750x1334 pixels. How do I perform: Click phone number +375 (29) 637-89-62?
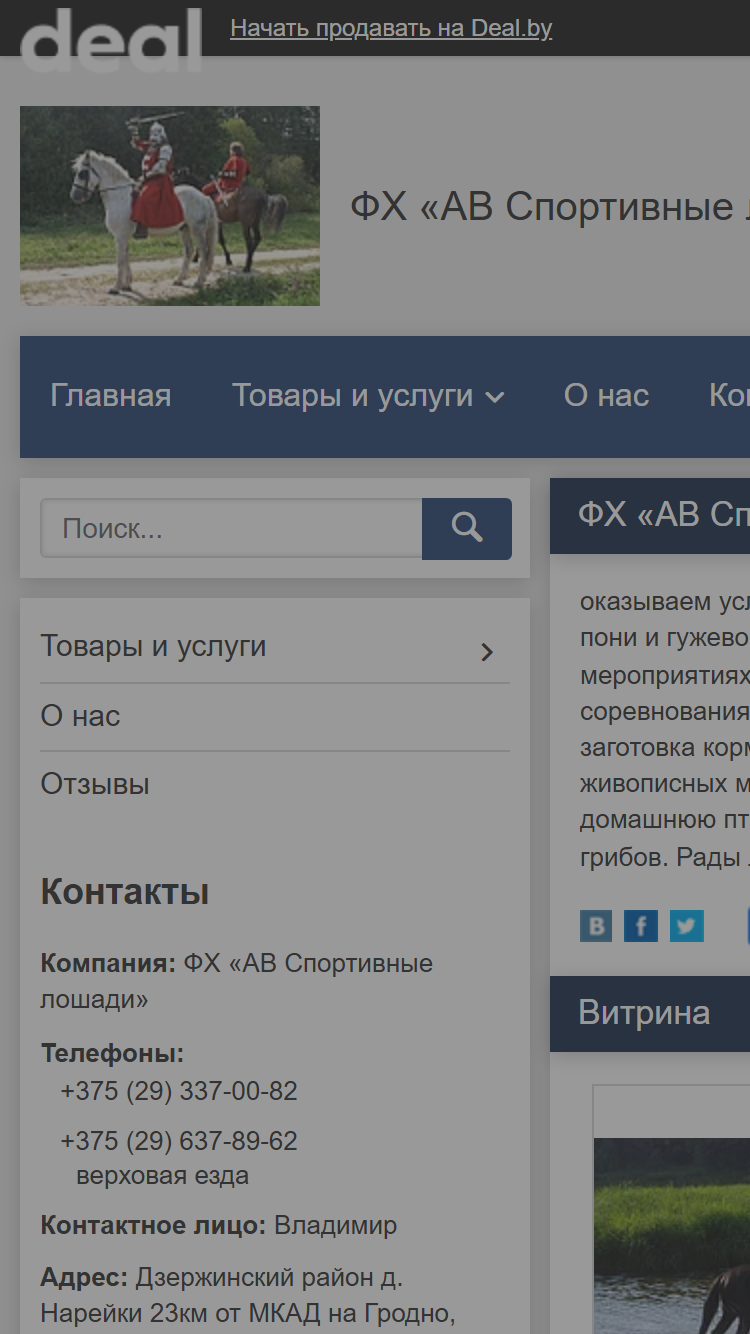(179, 1141)
